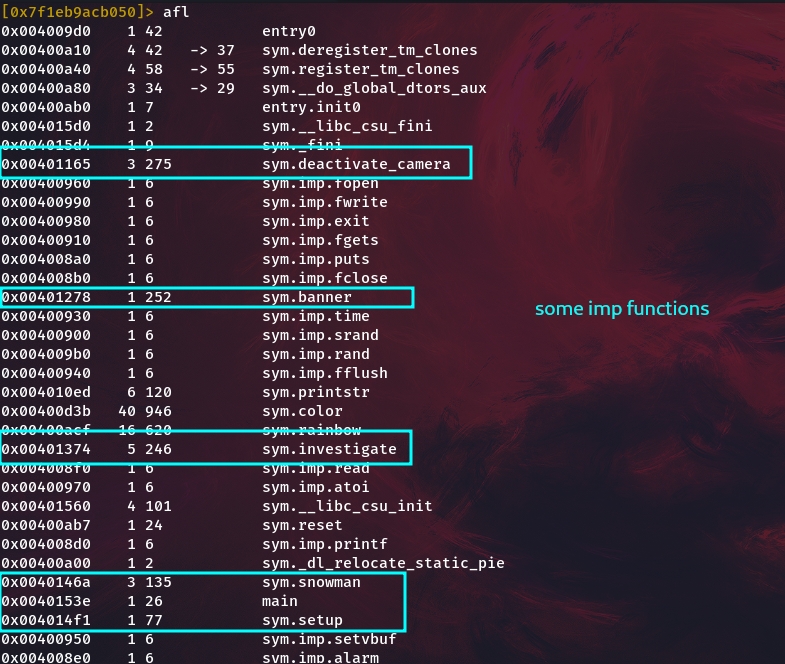Click the sym.register_tm_clones entry
Image resolution: width=785 pixels, height=664 pixels.
[x=361, y=69]
